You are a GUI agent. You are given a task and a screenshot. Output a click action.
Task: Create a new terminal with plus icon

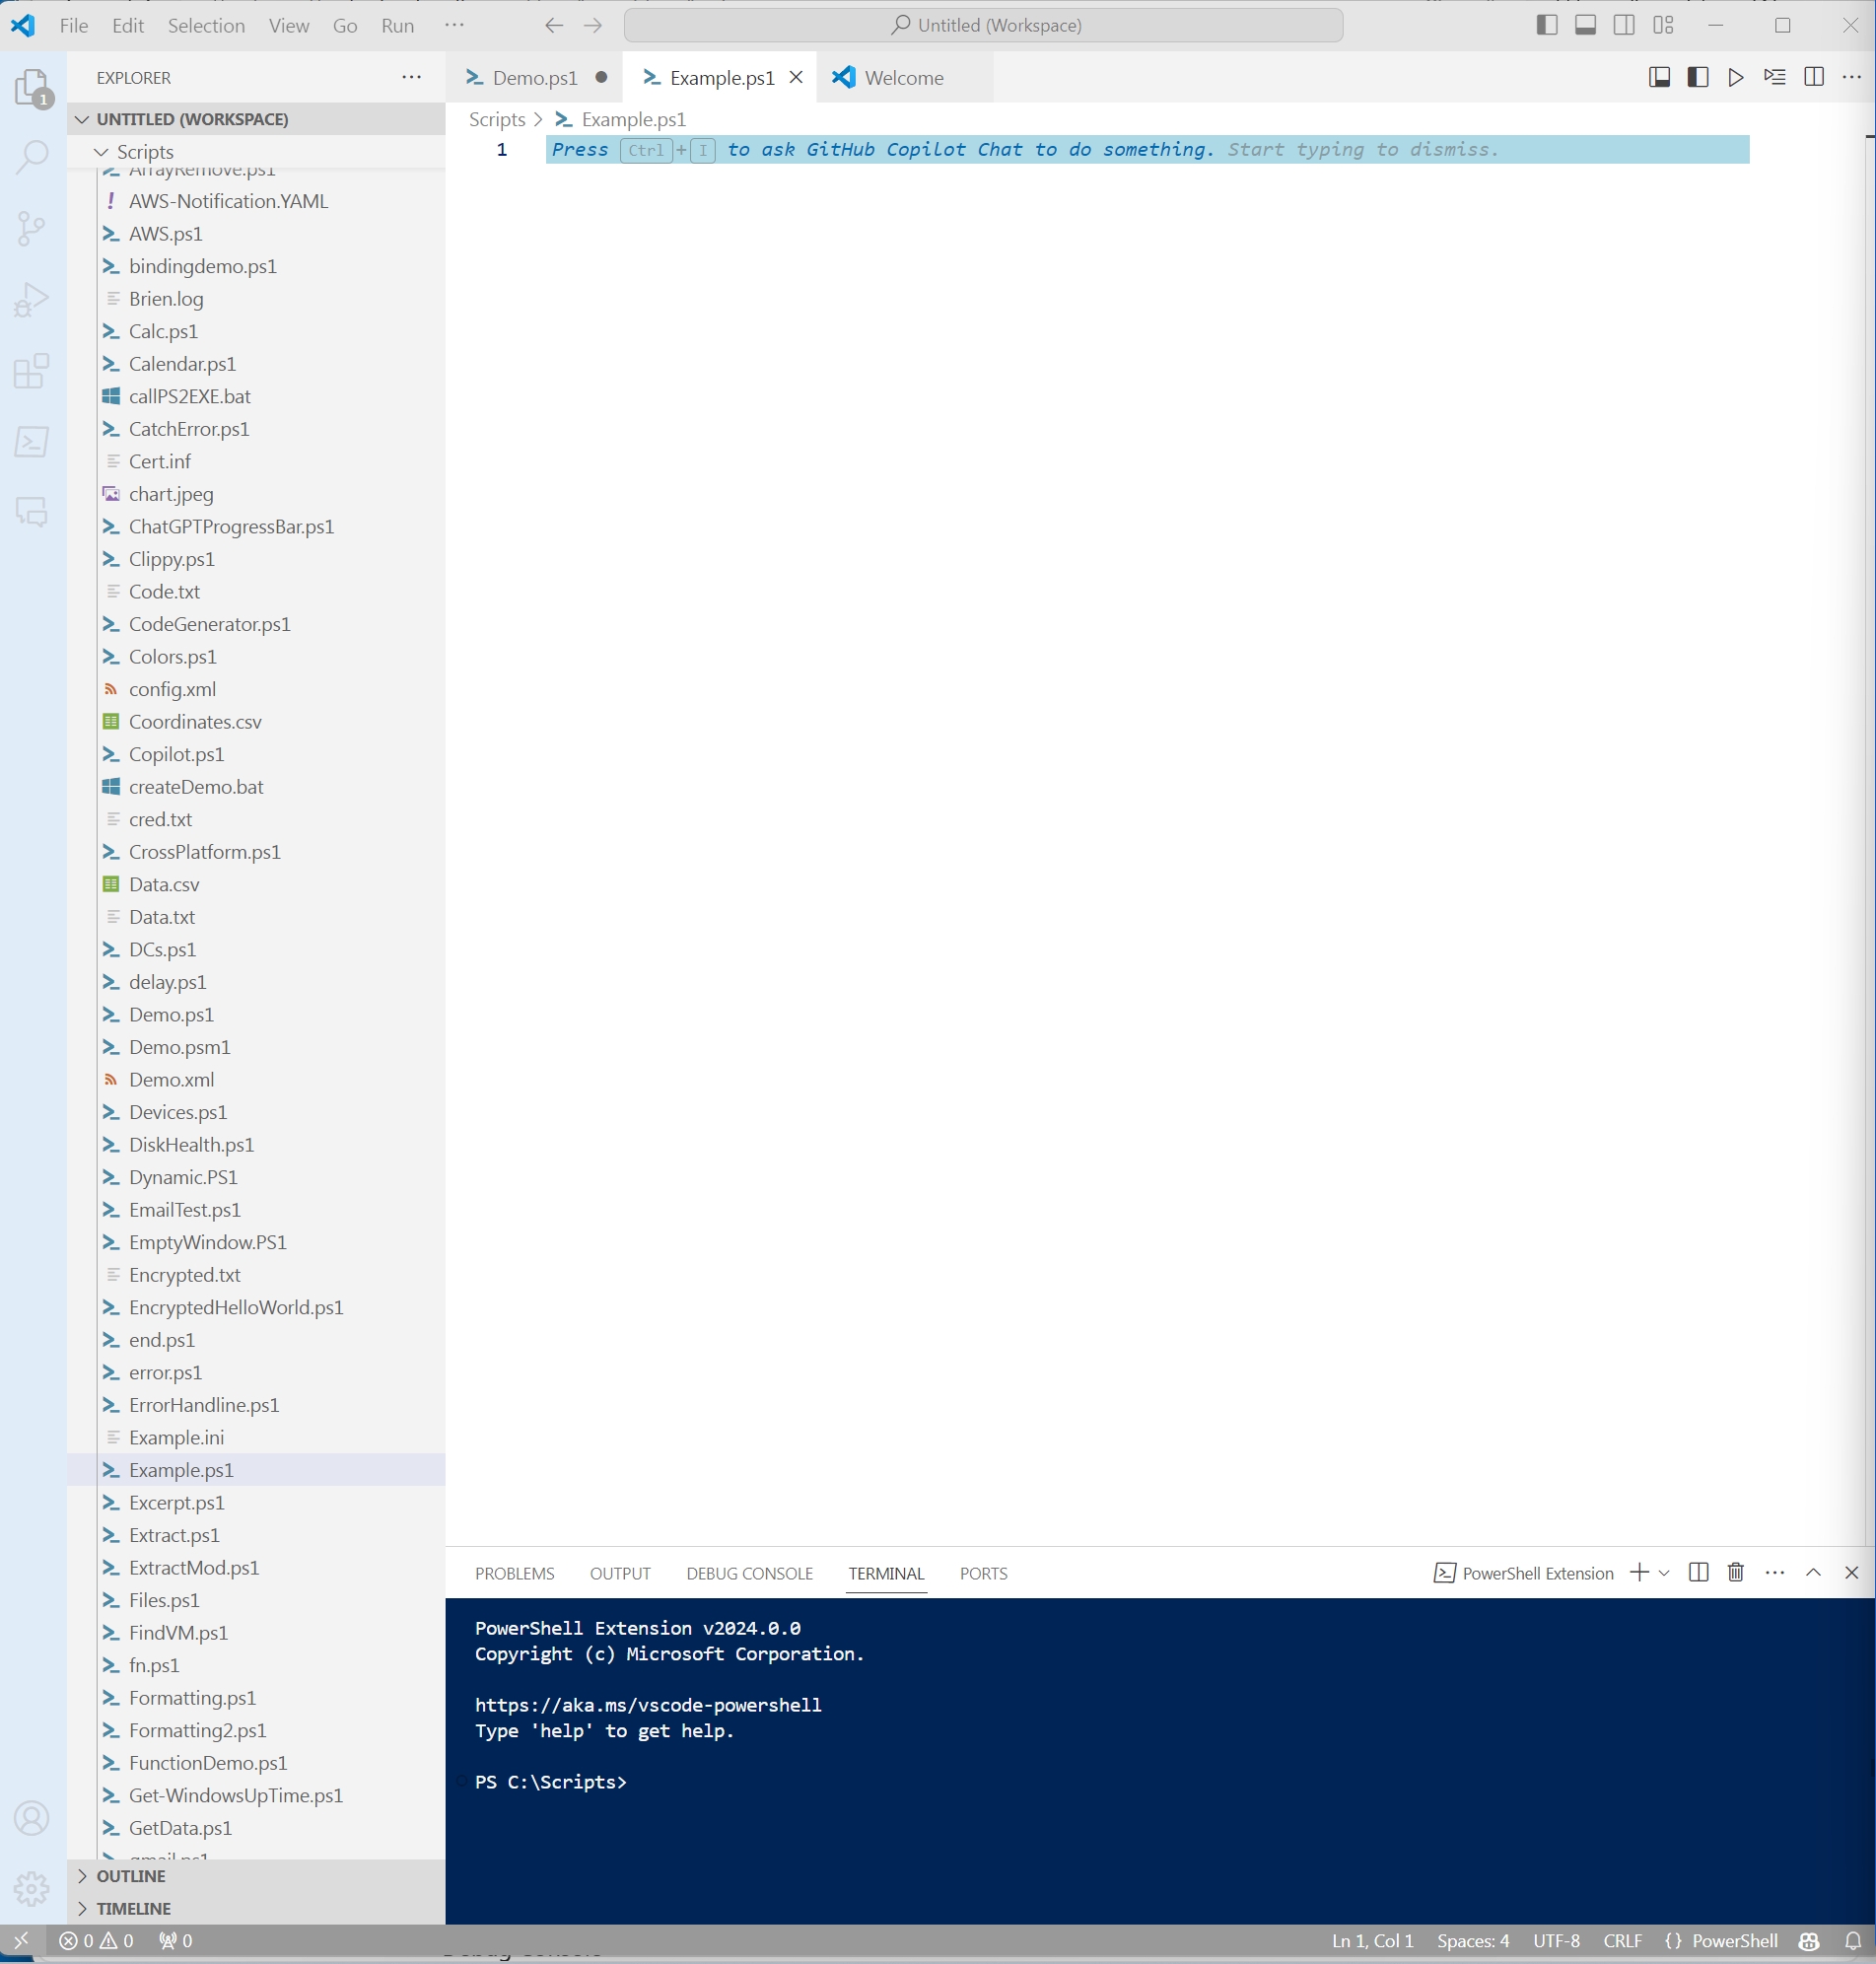[x=1638, y=1572]
